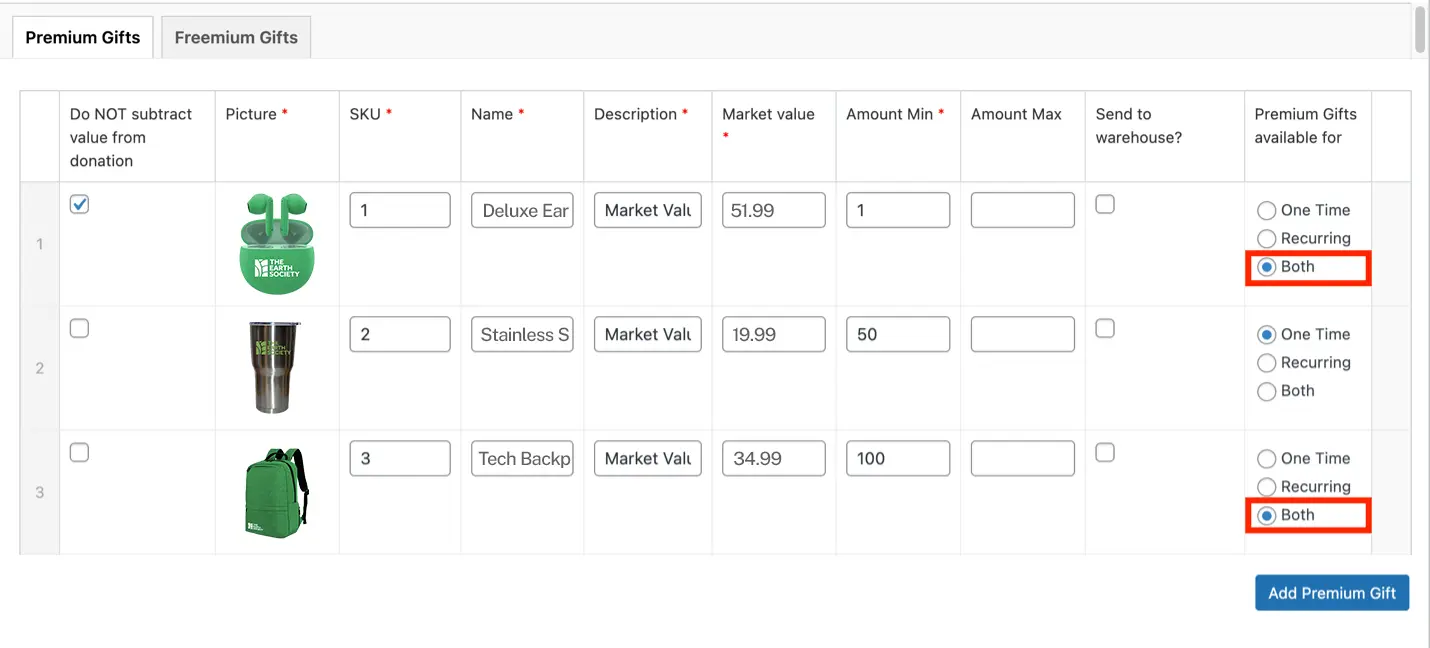Click the empty Amount Max field in row 1

pos(1022,210)
